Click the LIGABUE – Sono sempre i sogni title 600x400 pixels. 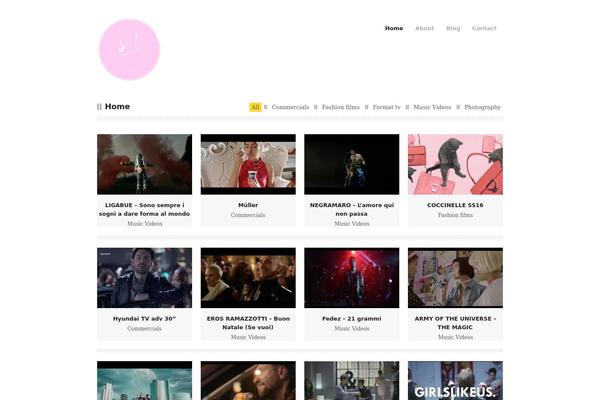pos(145,209)
